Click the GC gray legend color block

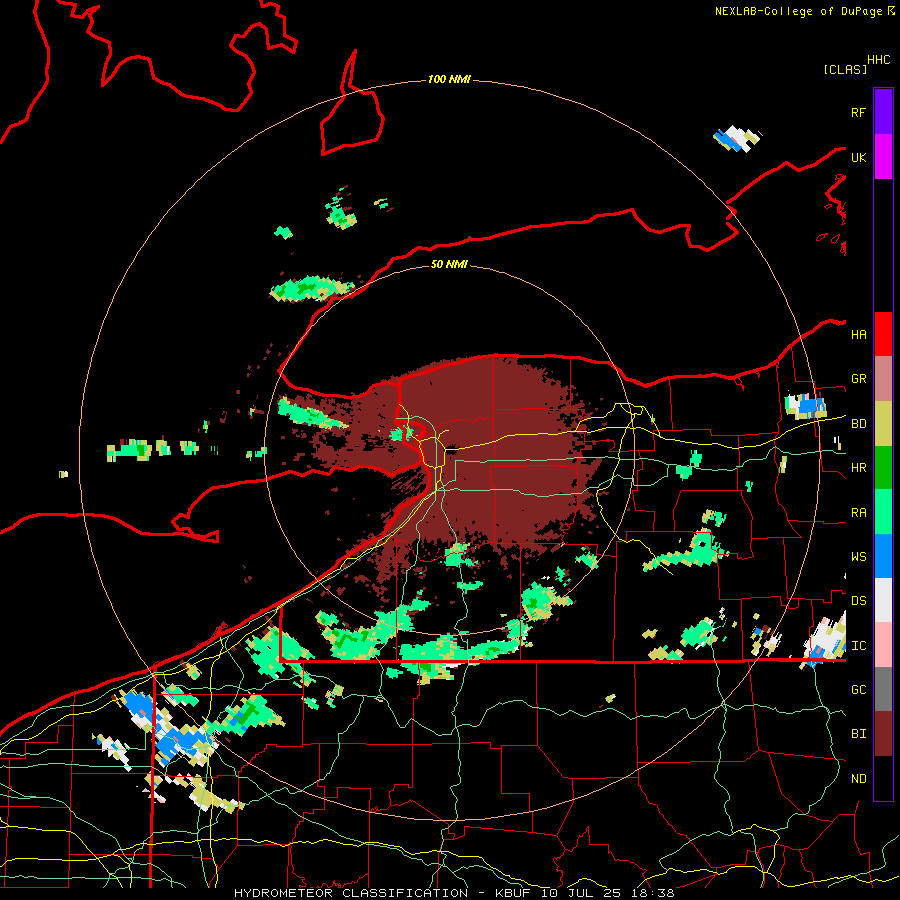click(x=883, y=689)
